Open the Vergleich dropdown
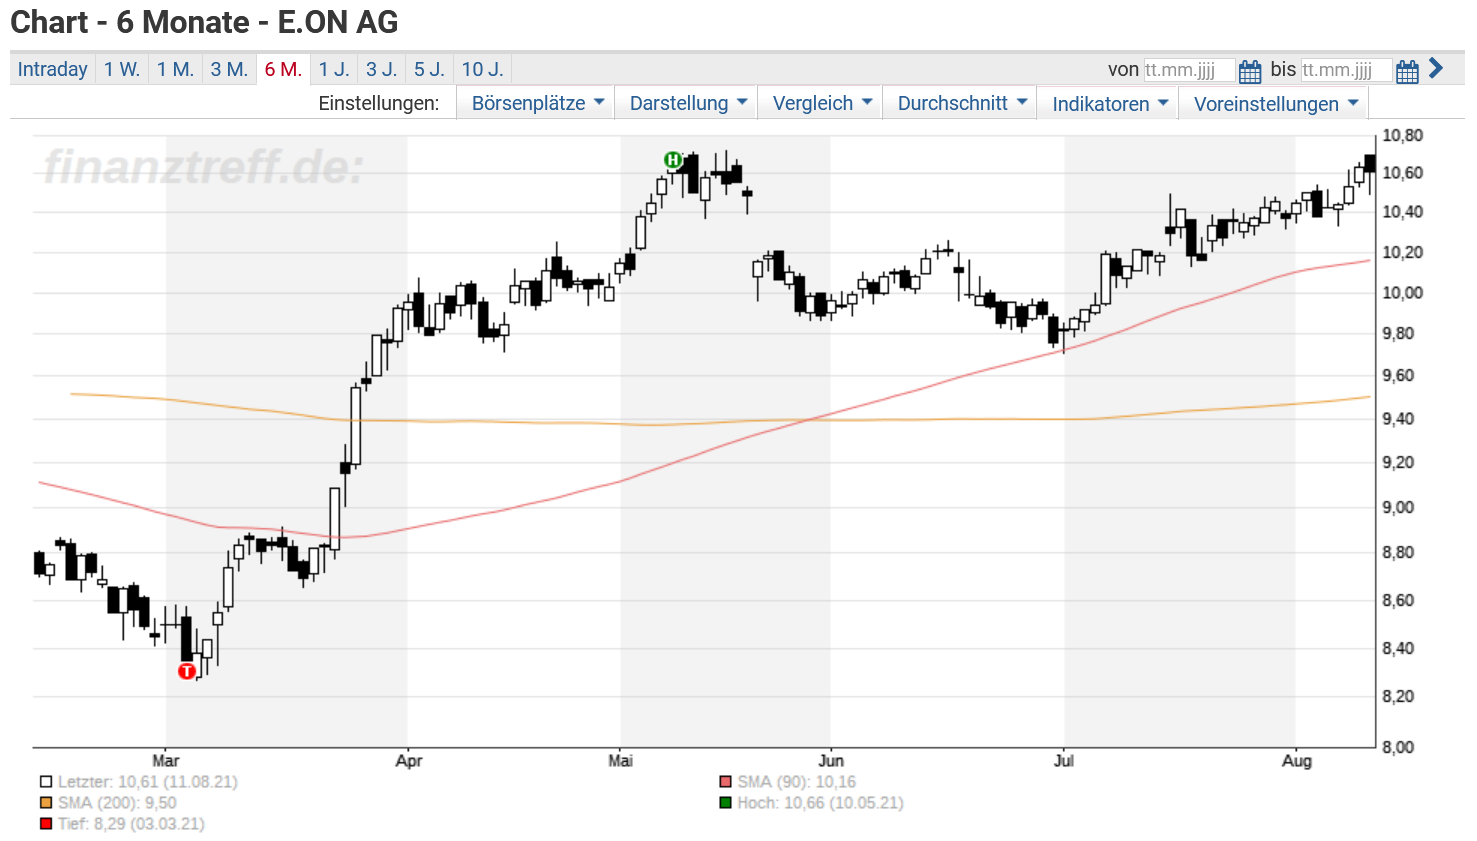 [x=821, y=103]
